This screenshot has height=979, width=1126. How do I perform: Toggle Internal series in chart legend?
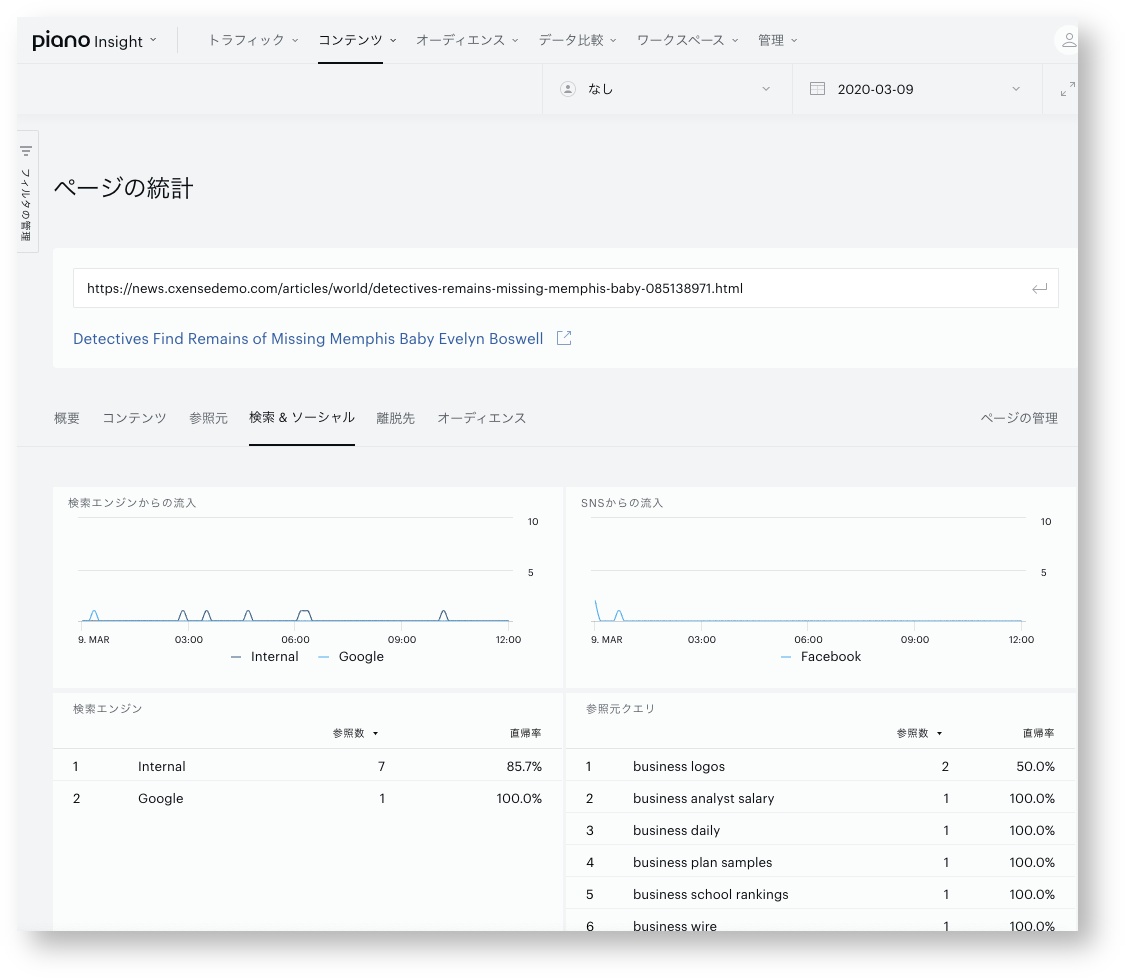coord(264,656)
